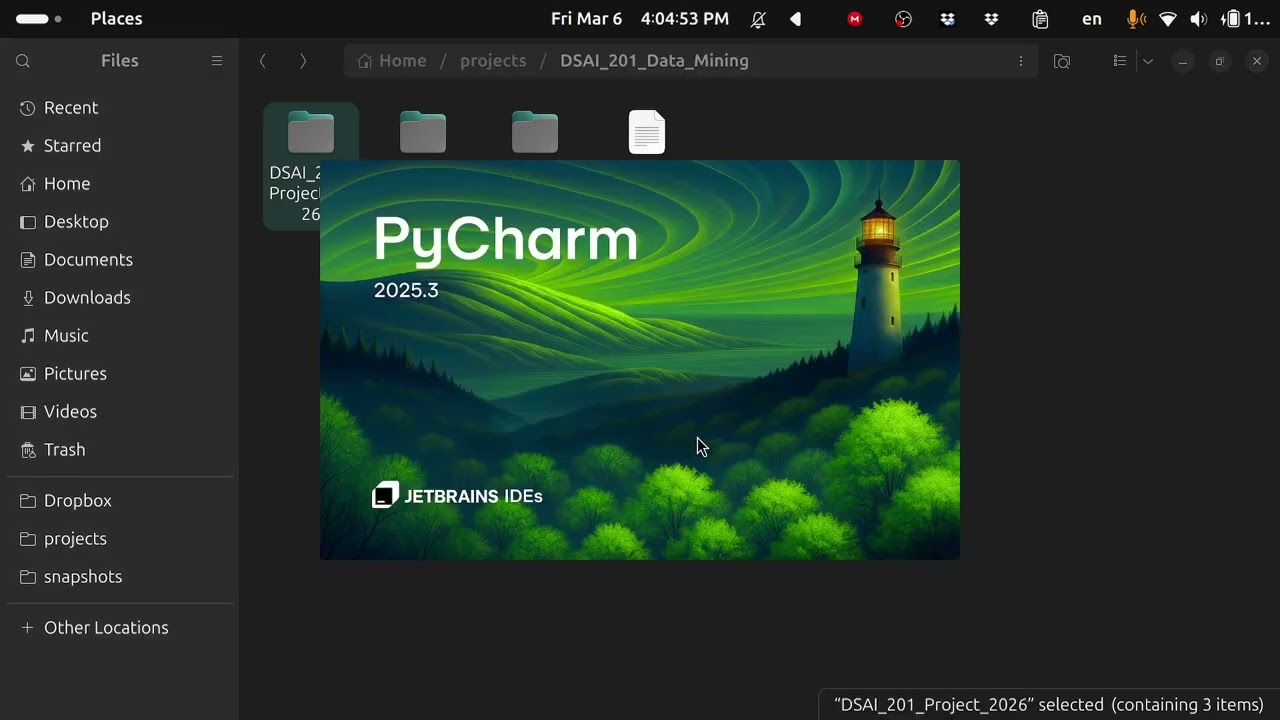Click Home in the path bar

click(392, 61)
